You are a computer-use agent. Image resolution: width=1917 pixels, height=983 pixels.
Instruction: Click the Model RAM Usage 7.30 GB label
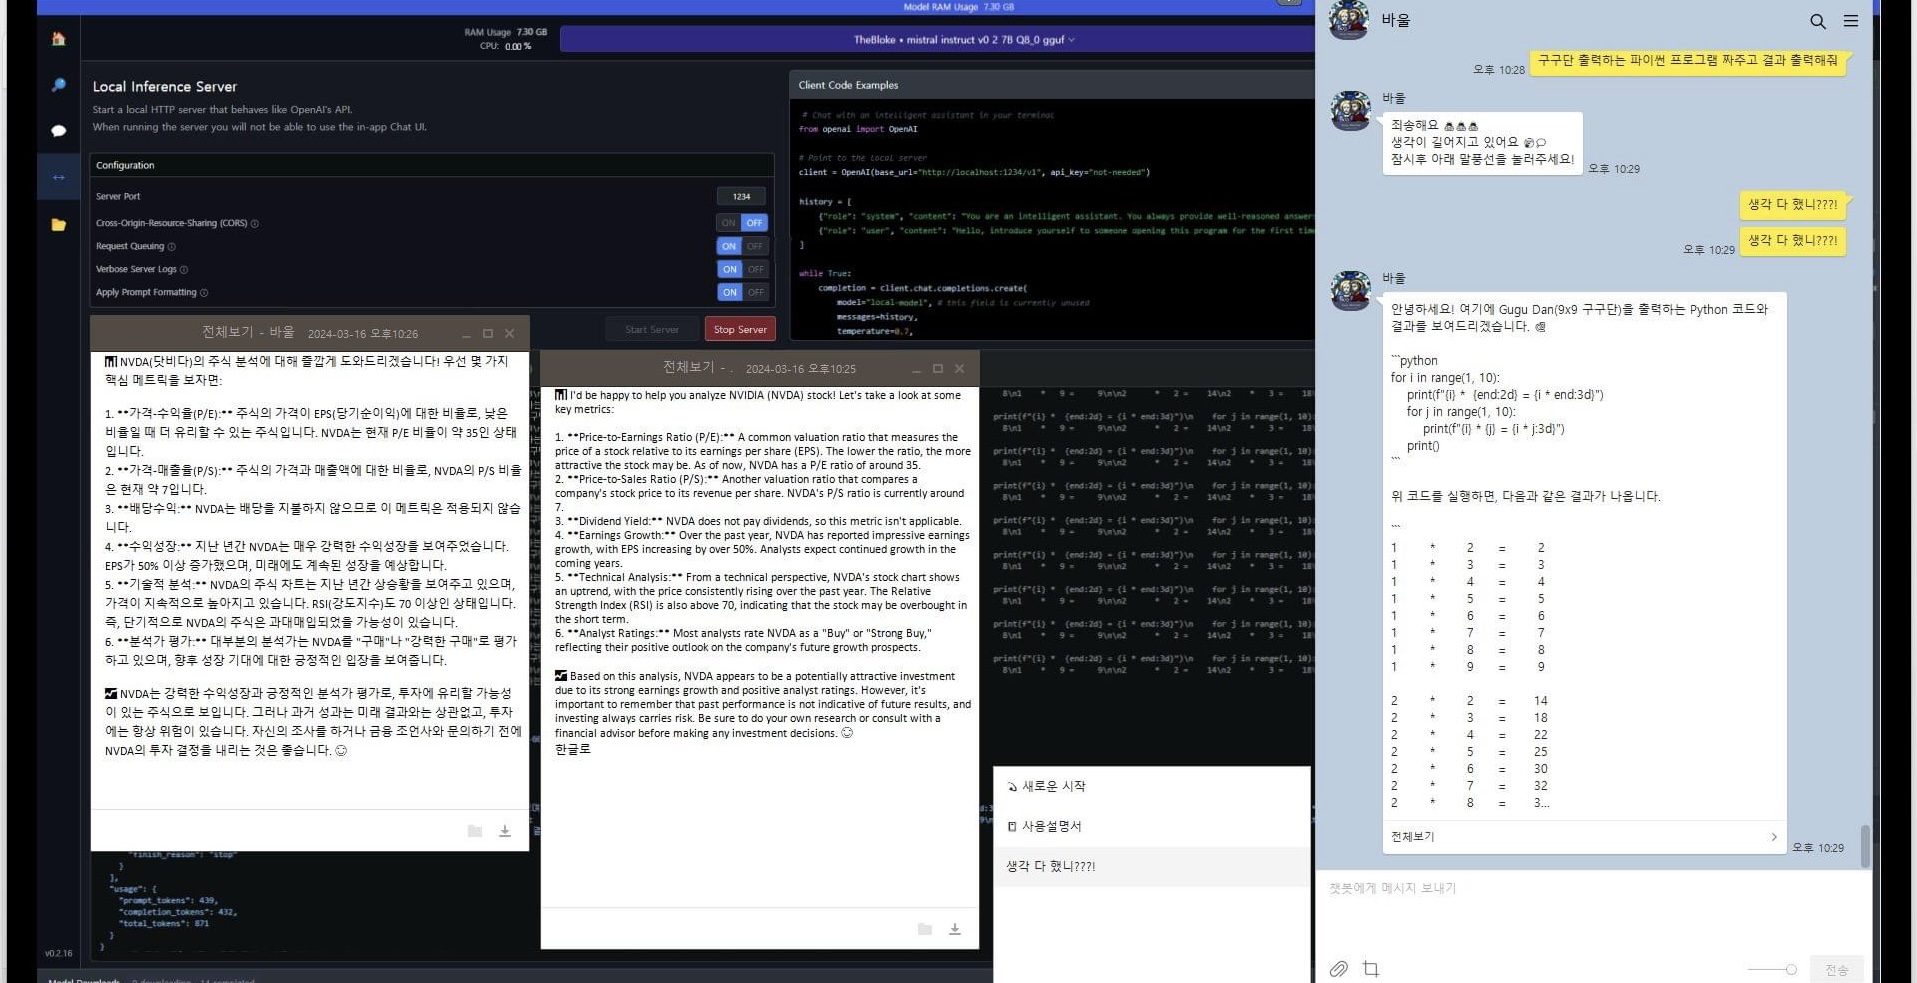point(958,6)
